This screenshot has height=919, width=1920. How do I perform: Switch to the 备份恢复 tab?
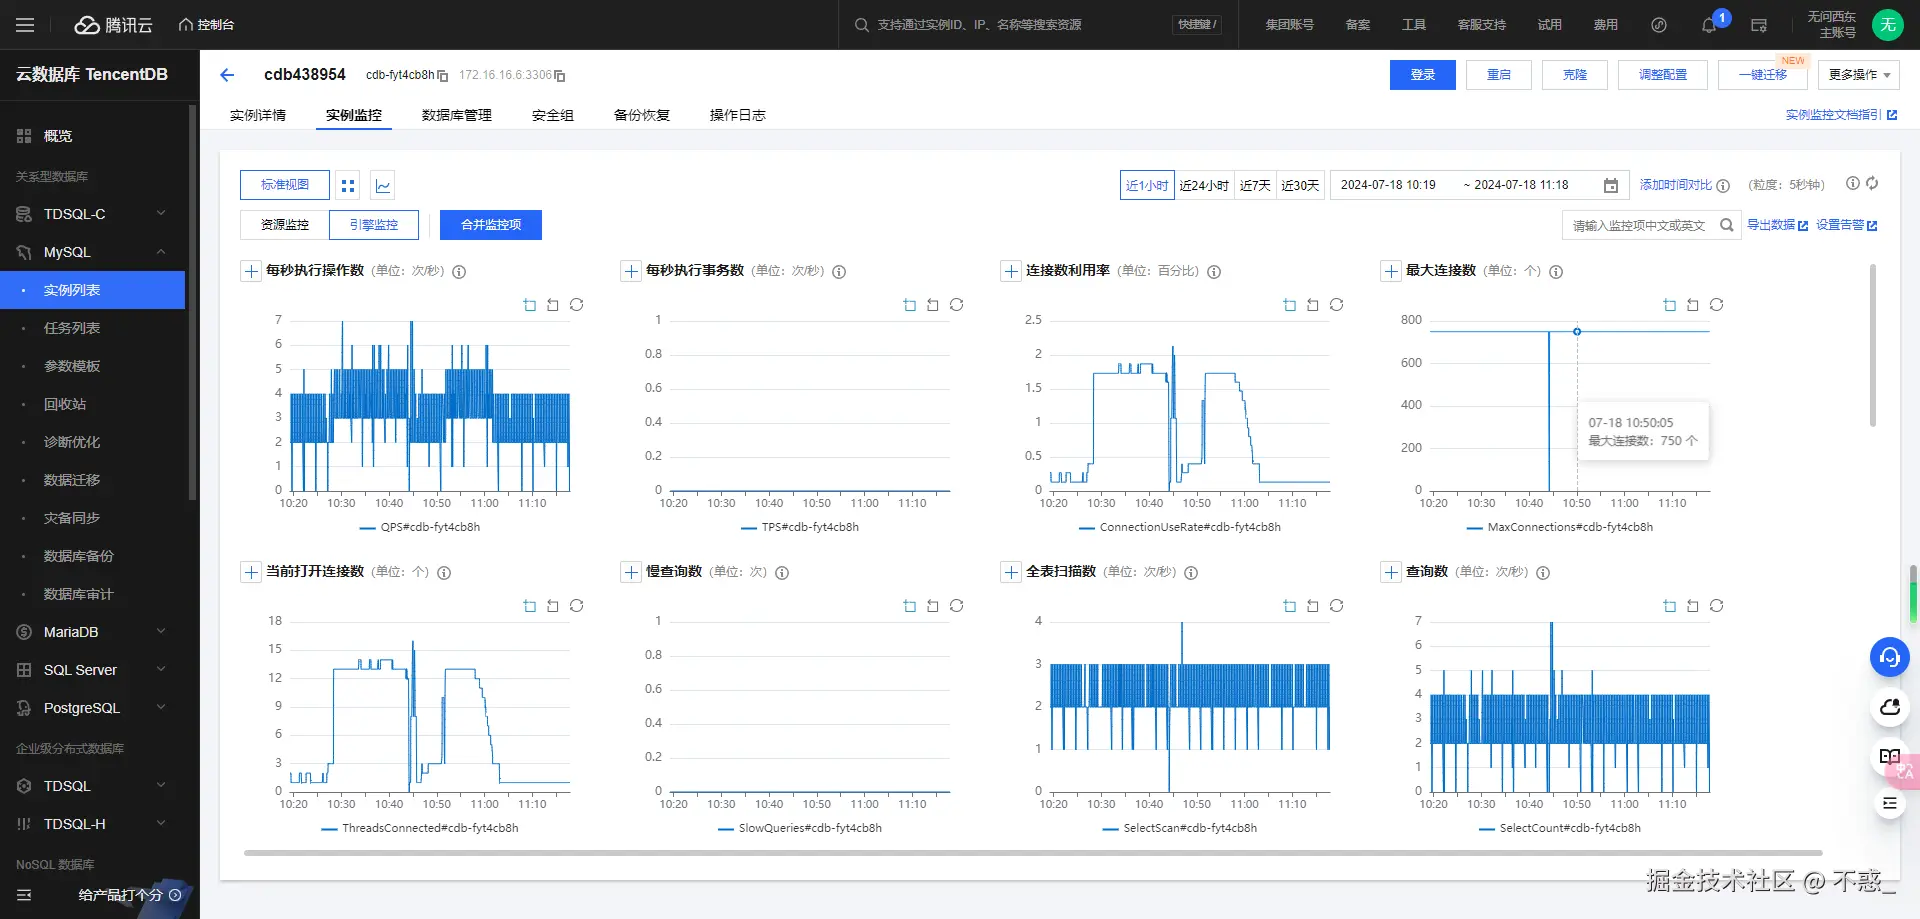[642, 115]
